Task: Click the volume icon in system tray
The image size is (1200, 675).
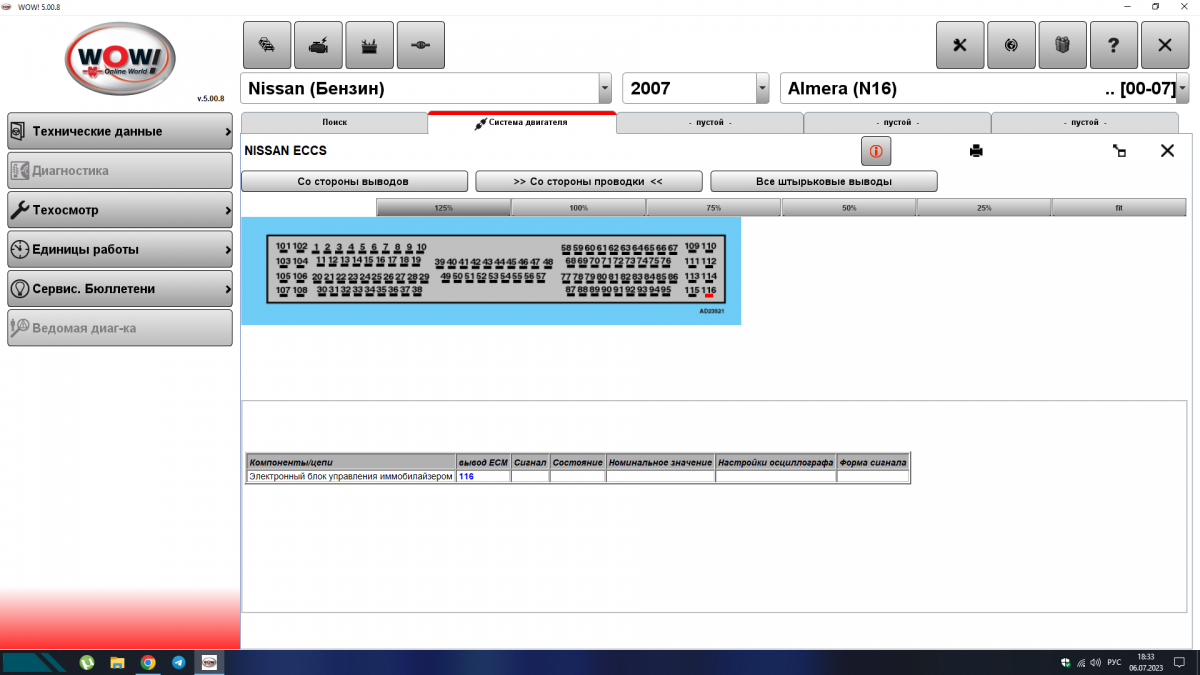Action: pos(1096,662)
